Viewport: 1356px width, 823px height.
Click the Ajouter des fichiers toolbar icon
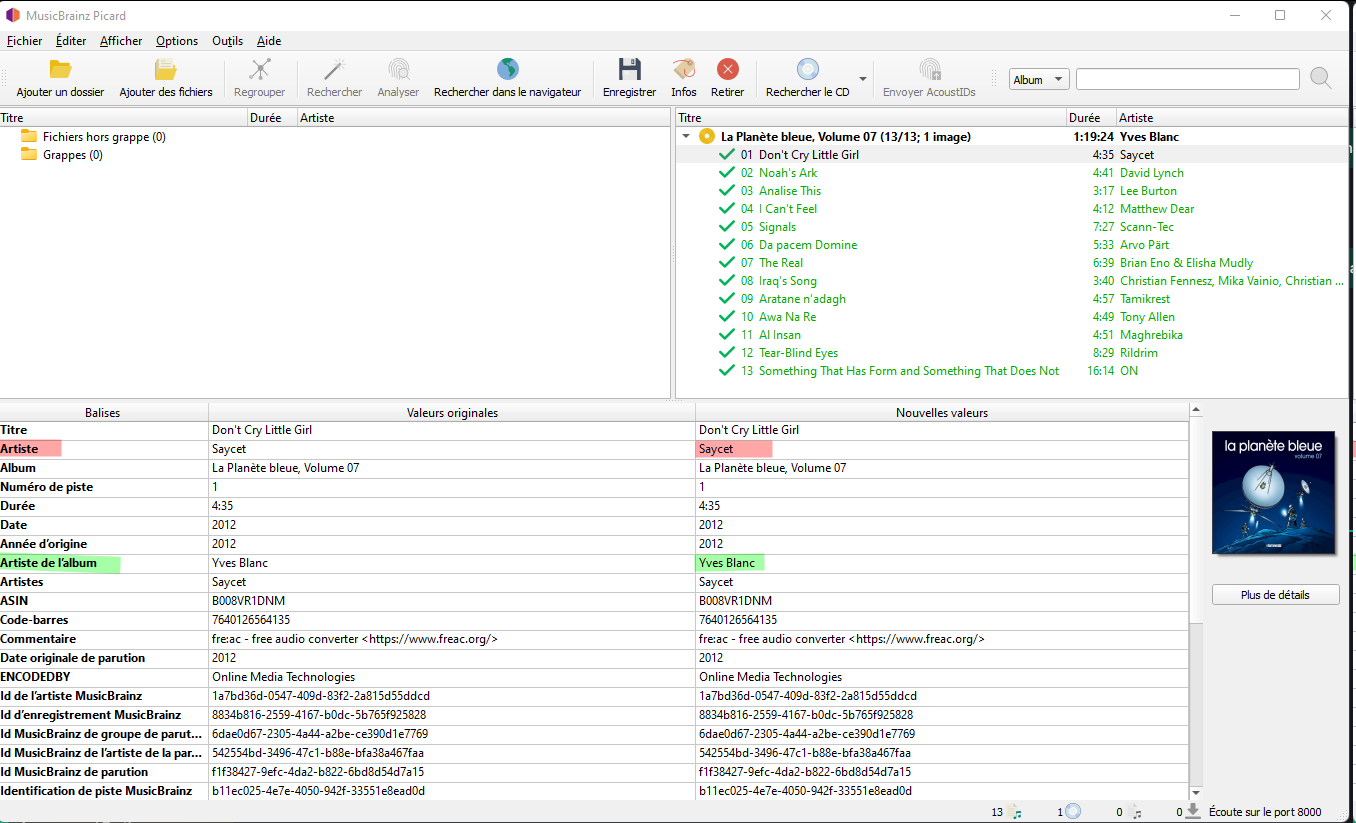point(165,69)
